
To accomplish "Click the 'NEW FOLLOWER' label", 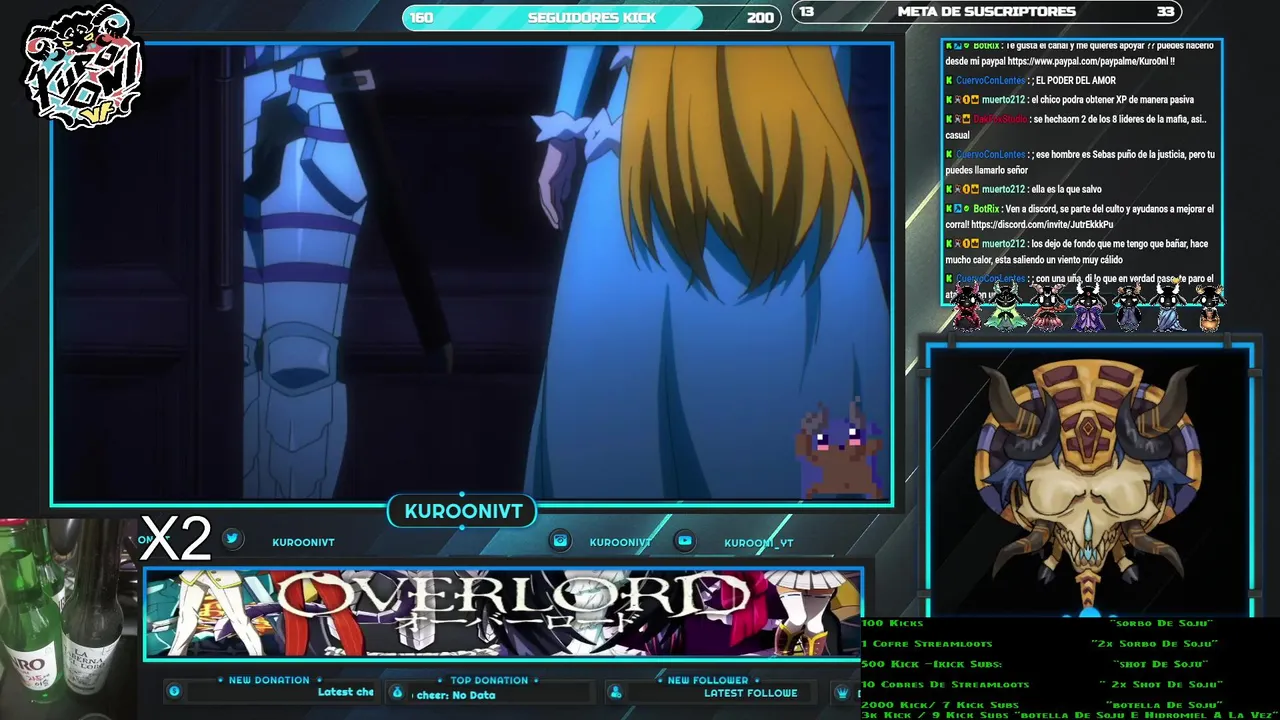I will coord(708,680).
